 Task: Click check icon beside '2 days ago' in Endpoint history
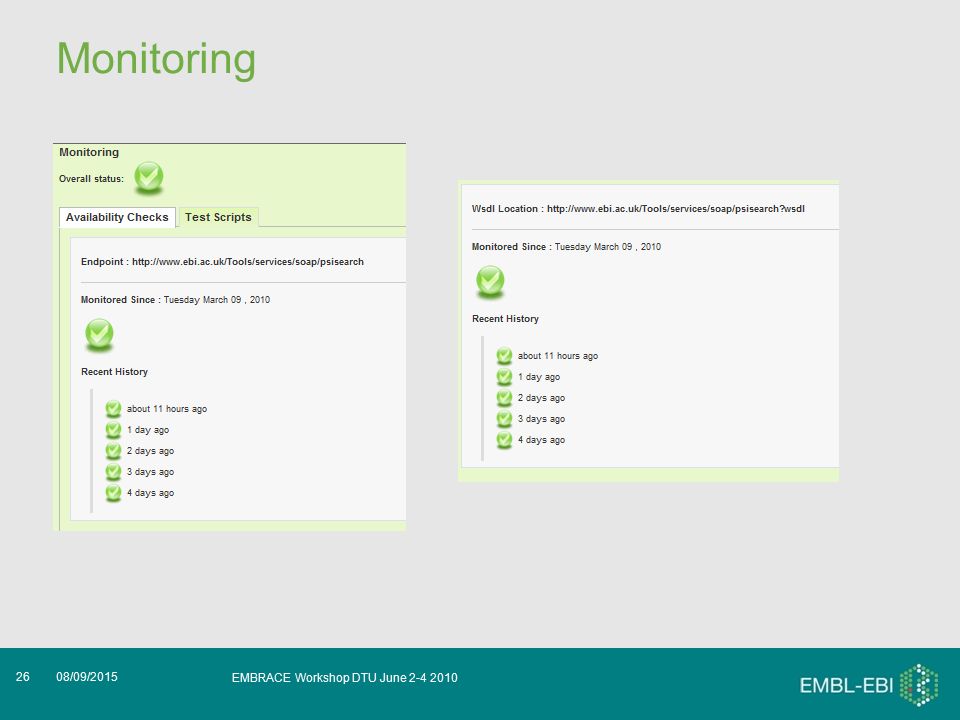(x=113, y=451)
